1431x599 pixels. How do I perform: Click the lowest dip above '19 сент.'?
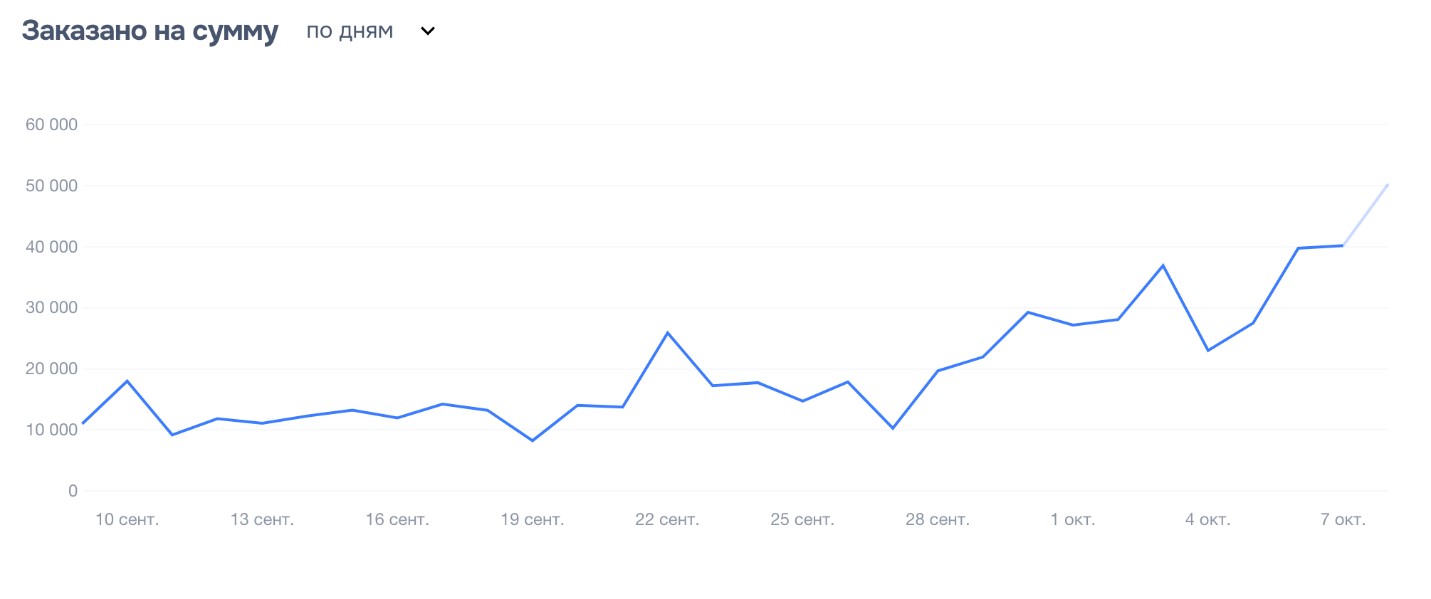[x=532, y=440]
